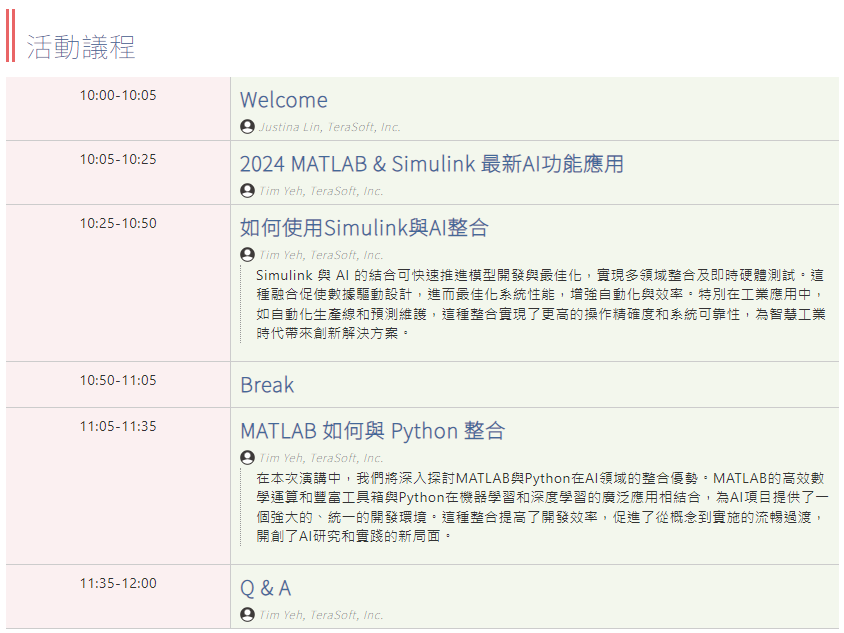Select the 10:25-10:50 time slot
The width and height of the screenshot is (844, 633).
(x=118, y=223)
